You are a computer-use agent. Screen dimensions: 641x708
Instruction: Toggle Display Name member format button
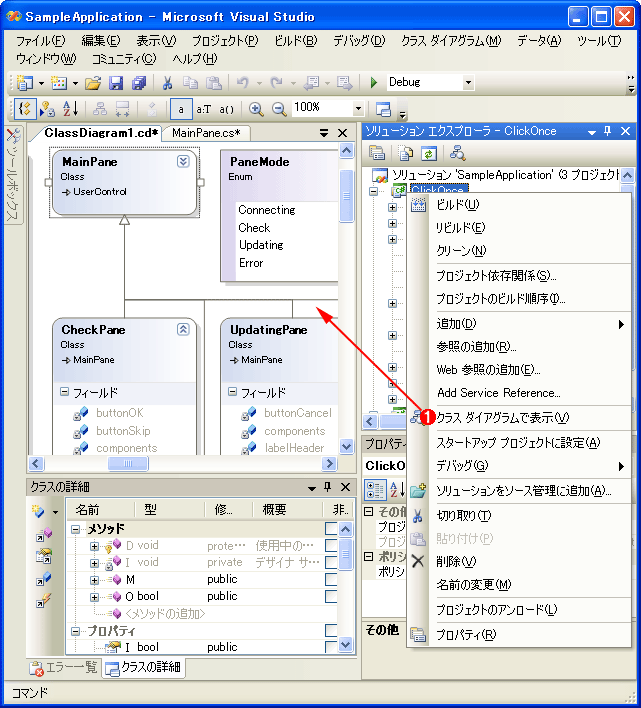[181, 109]
